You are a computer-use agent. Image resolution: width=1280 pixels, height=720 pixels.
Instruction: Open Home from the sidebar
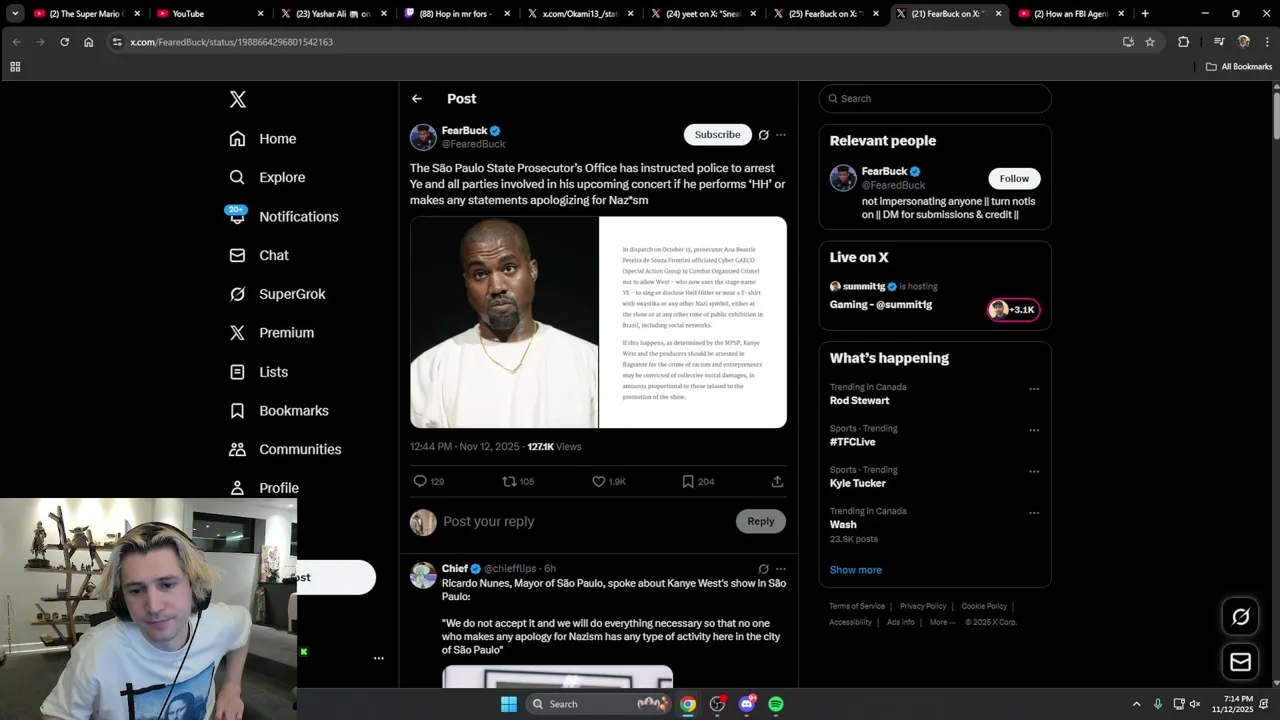click(x=263, y=139)
